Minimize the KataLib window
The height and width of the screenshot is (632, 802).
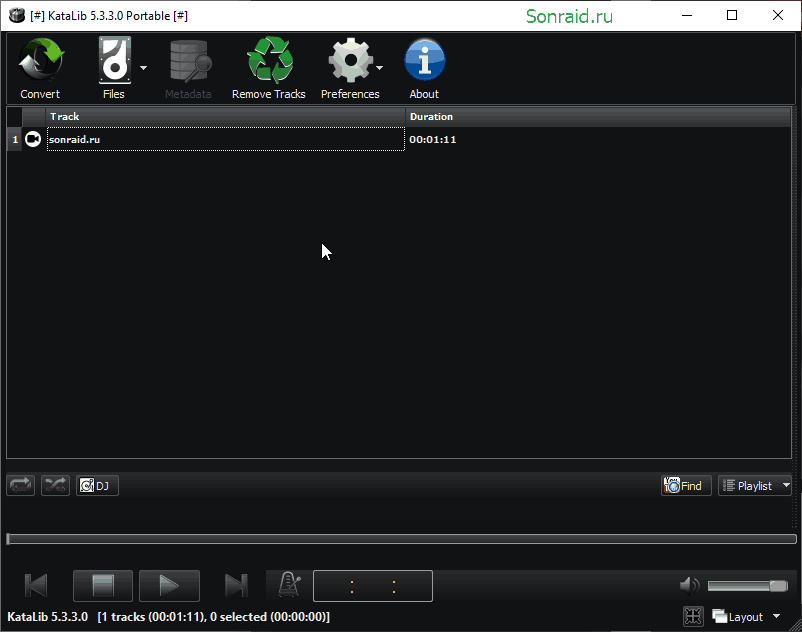point(687,15)
